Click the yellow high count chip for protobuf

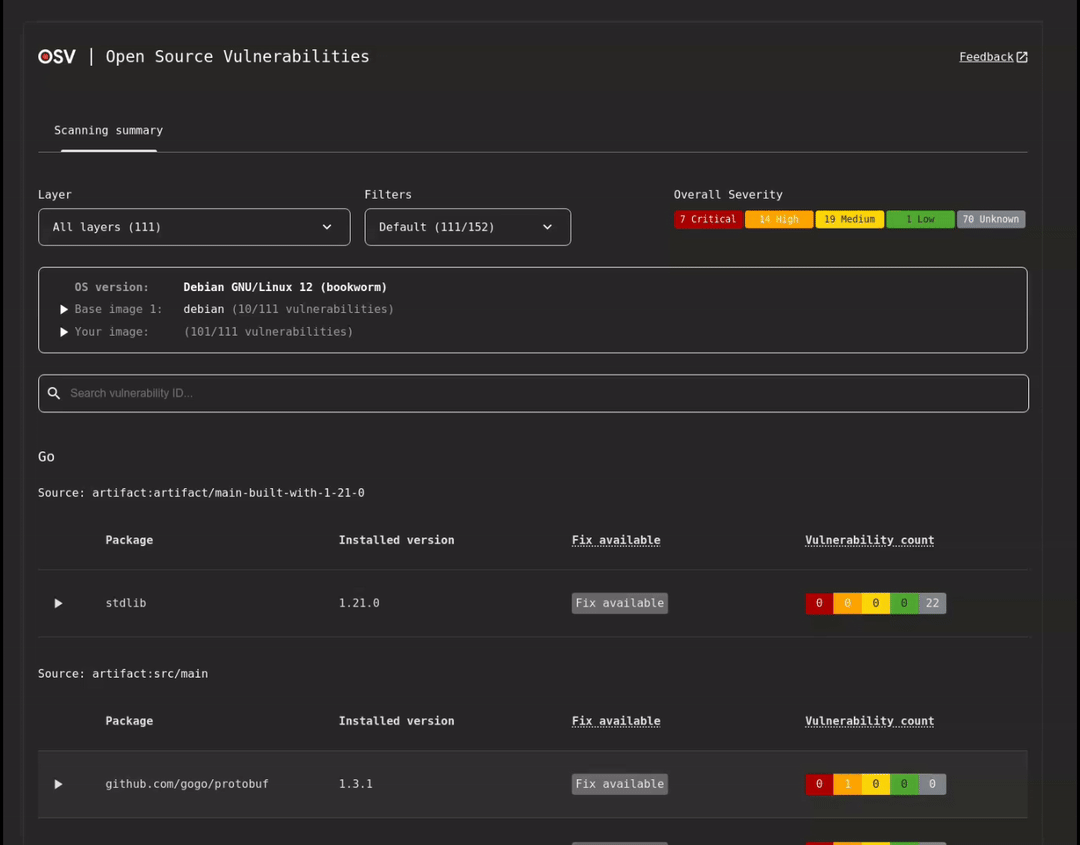tap(847, 783)
